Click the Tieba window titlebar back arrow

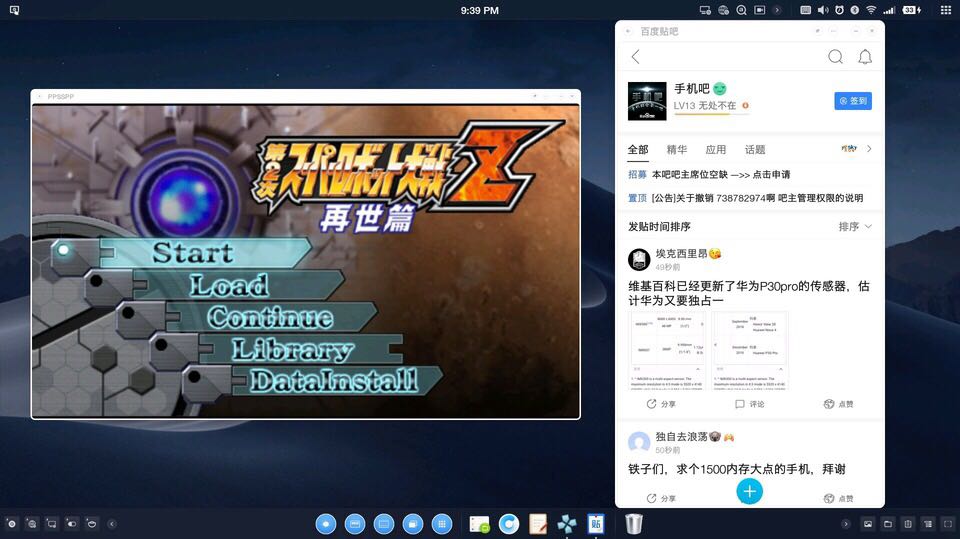628,31
